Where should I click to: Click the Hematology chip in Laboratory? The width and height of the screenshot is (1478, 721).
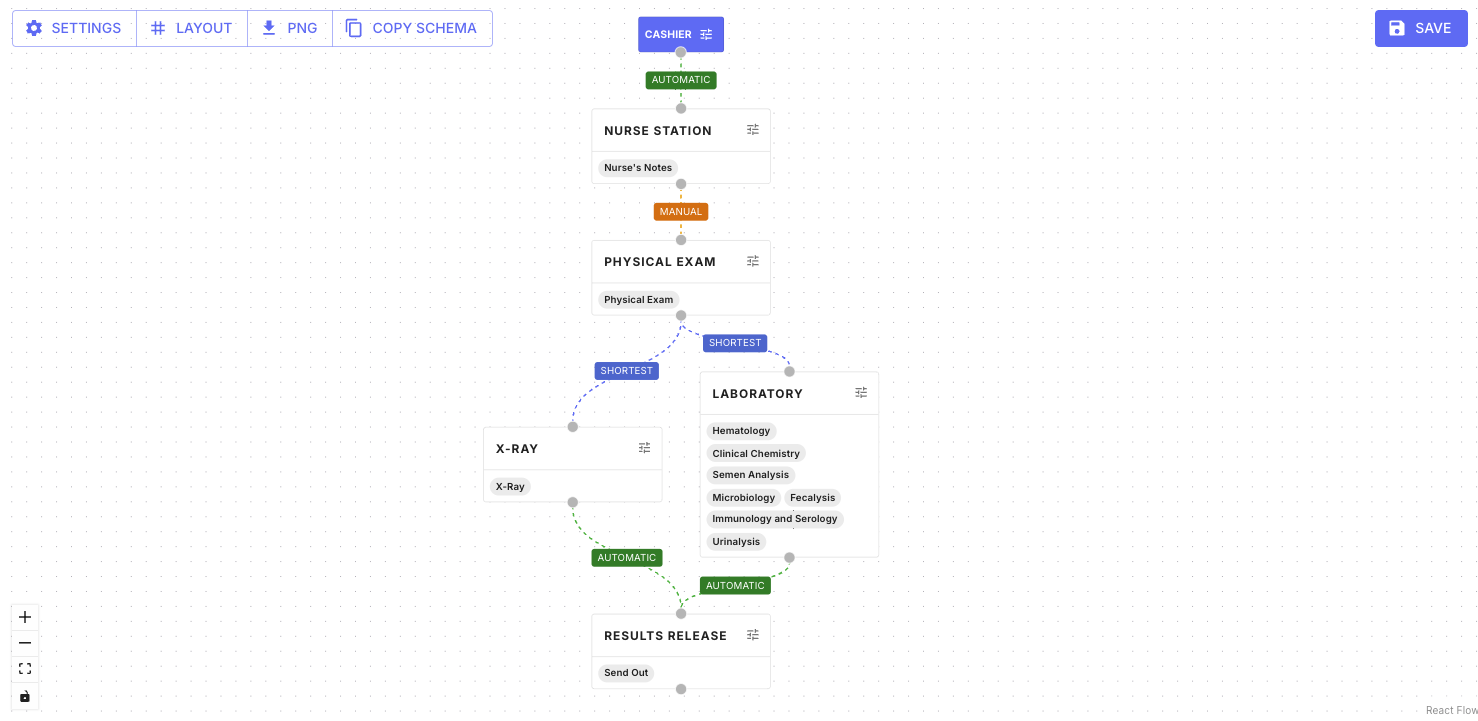tap(741, 431)
